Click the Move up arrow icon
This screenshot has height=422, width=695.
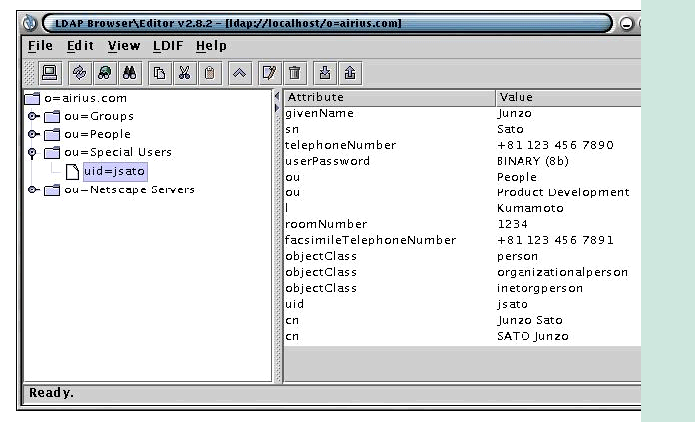(239, 73)
